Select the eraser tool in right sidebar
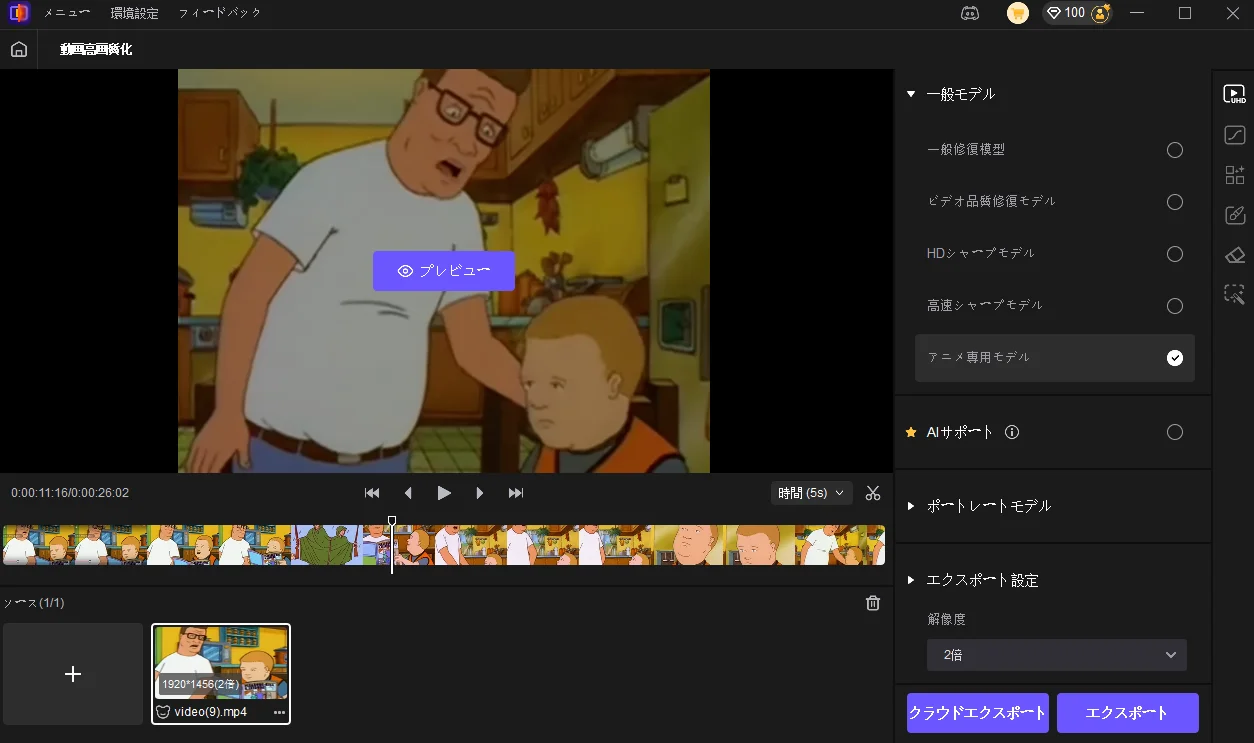Image resolution: width=1254 pixels, height=743 pixels. pyautogui.click(x=1235, y=255)
